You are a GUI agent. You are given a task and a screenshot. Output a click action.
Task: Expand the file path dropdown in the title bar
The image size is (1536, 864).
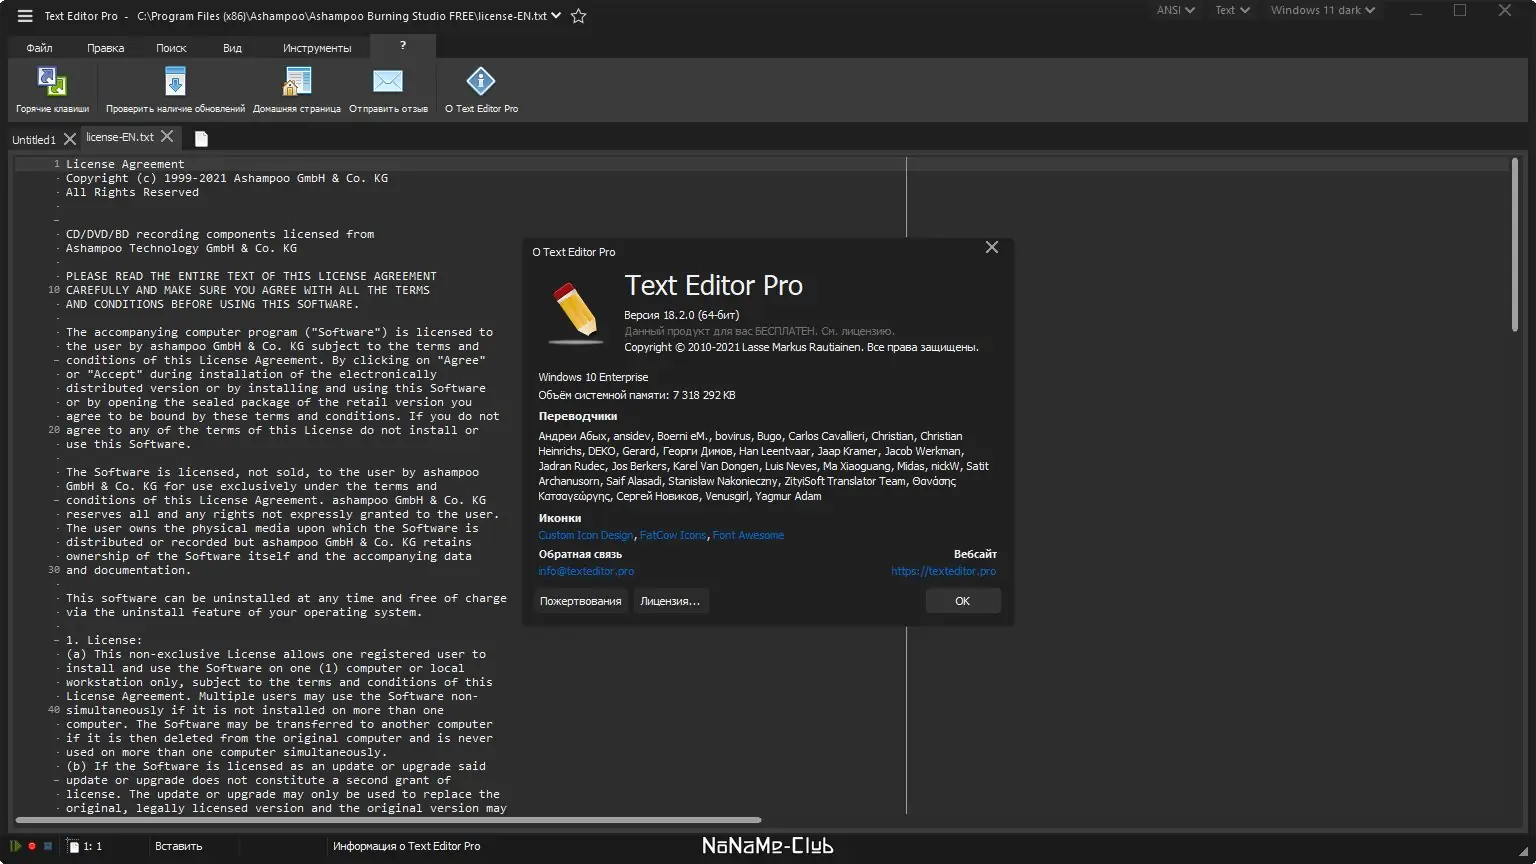(x=557, y=16)
